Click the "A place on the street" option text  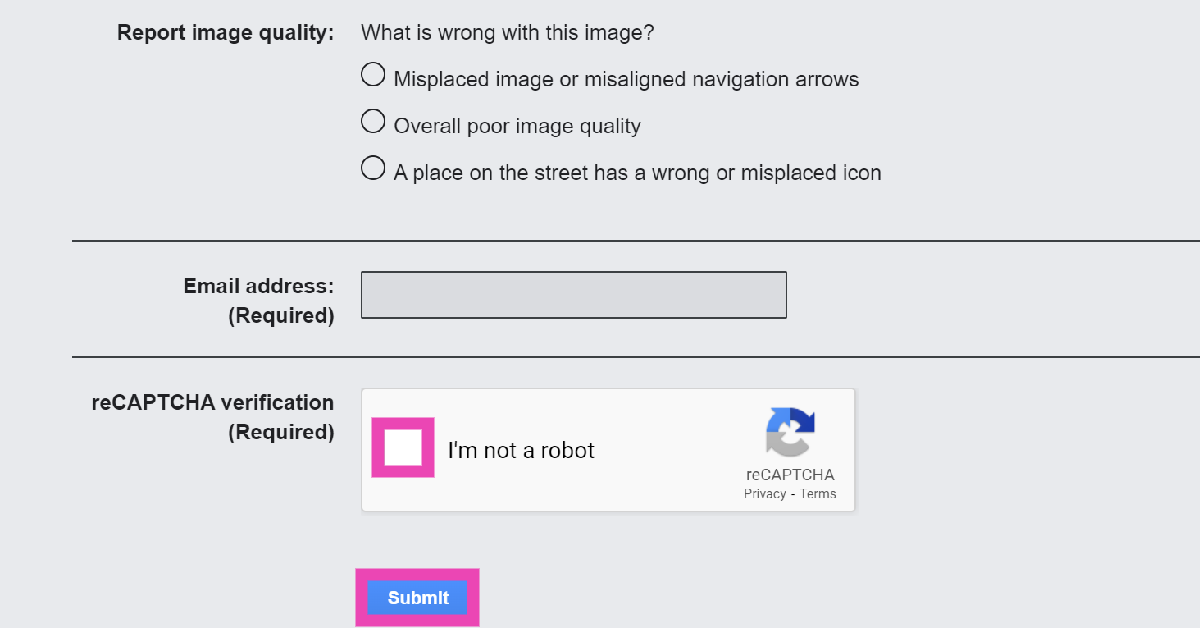[637, 173]
